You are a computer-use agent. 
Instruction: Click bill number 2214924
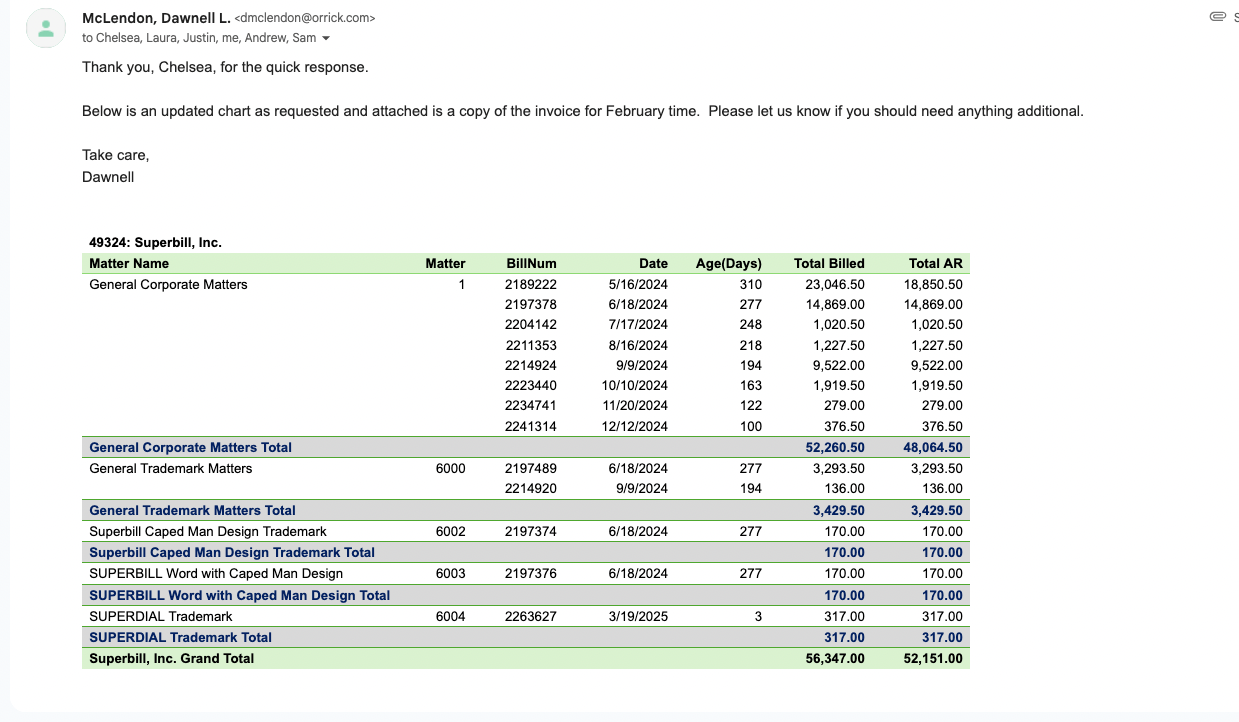click(531, 365)
